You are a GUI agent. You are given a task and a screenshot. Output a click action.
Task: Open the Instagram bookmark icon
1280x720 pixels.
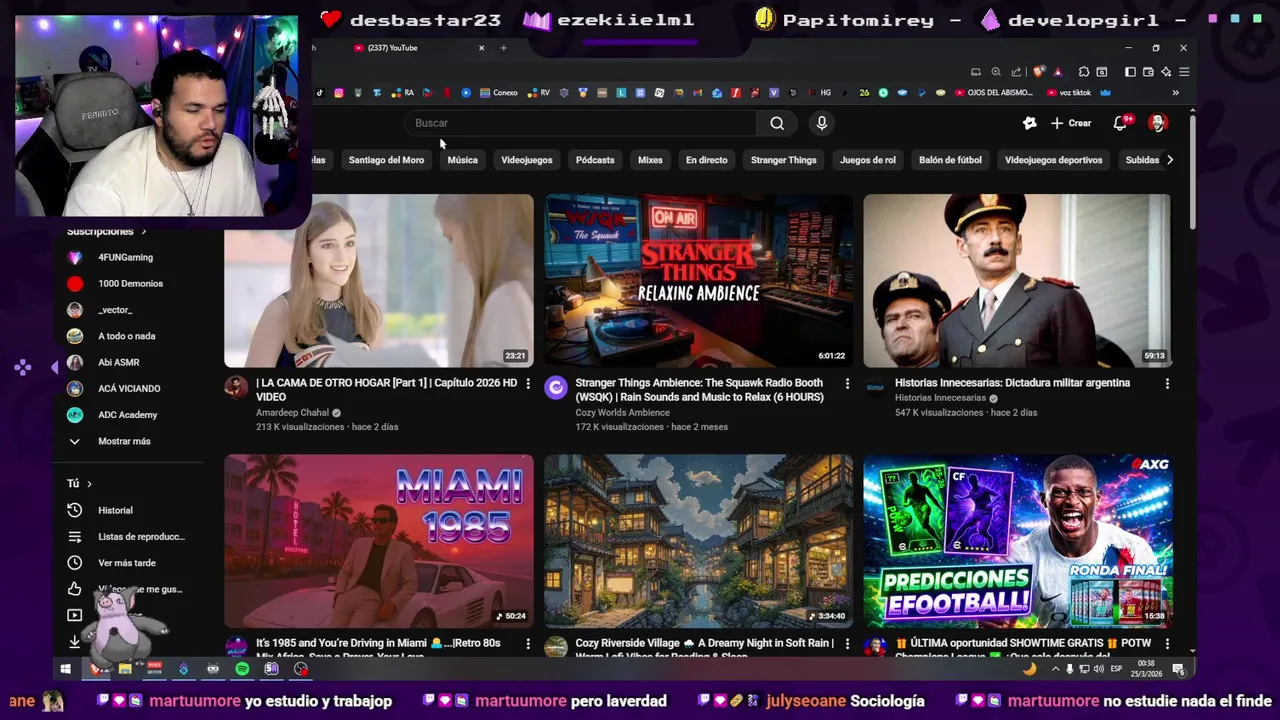(x=339, y=93)
